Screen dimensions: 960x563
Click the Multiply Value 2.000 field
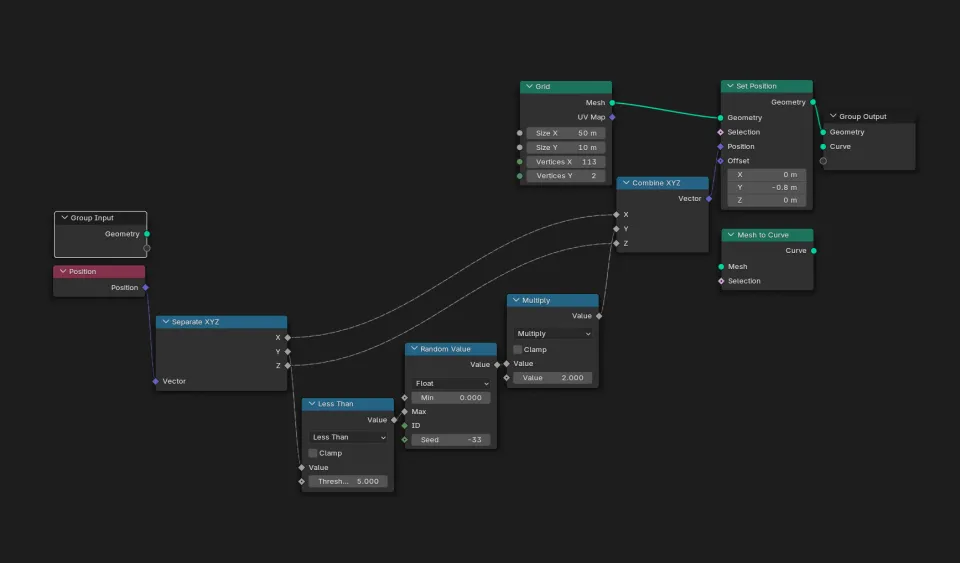pyautogui.click(x=553, y=378)
